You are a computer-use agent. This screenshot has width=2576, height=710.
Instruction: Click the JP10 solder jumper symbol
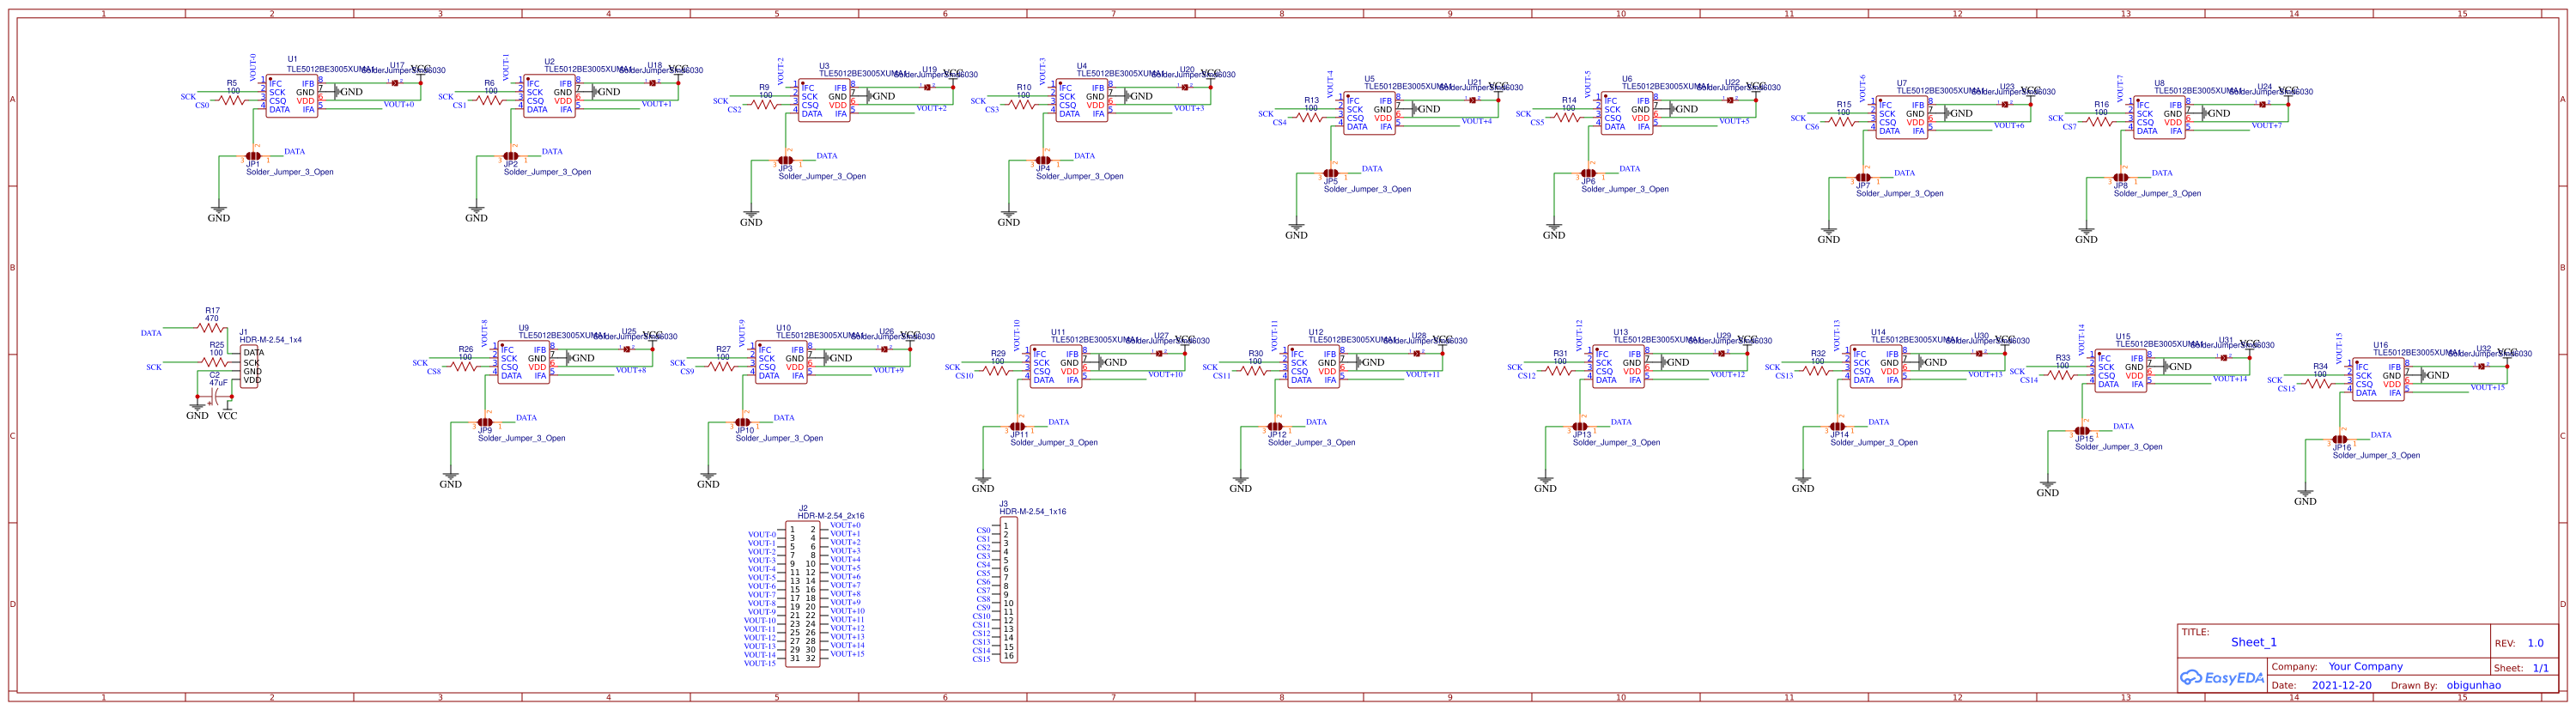click(742, 422)
